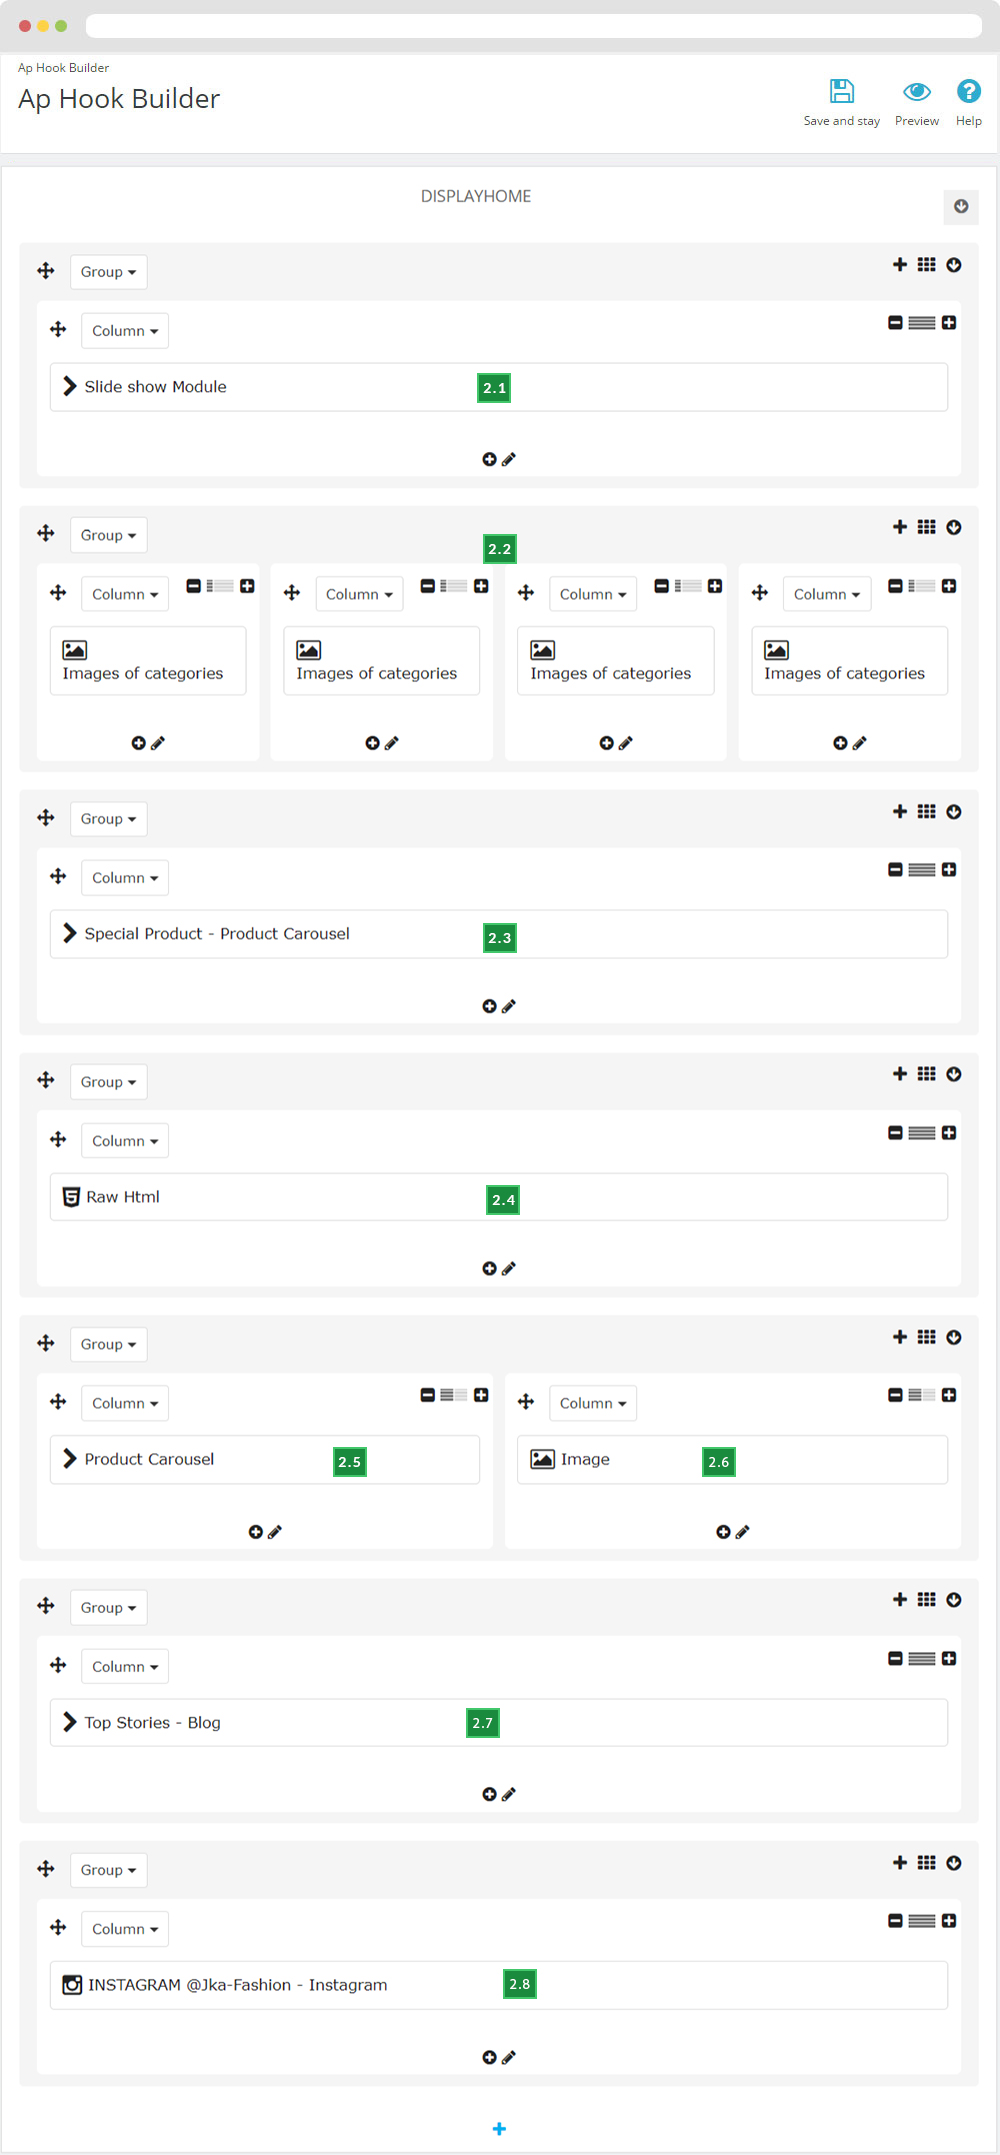Click the blue plus to add new group
1000x2155 pixels.
pyautogui.click(x=499, y=2129)
